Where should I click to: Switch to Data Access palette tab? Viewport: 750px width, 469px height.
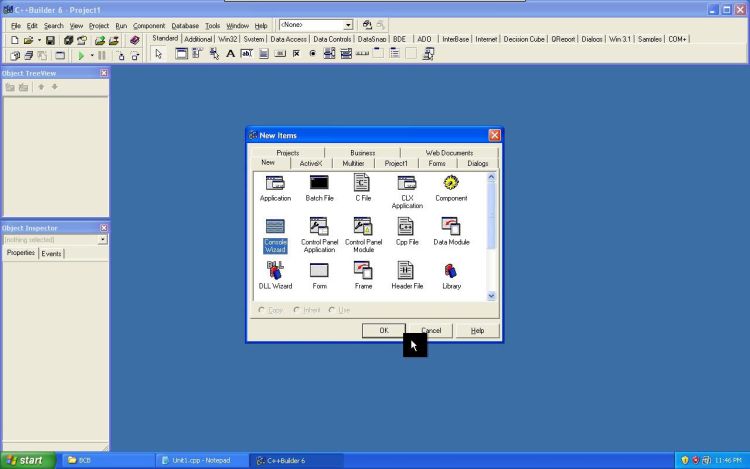(288, 39)
